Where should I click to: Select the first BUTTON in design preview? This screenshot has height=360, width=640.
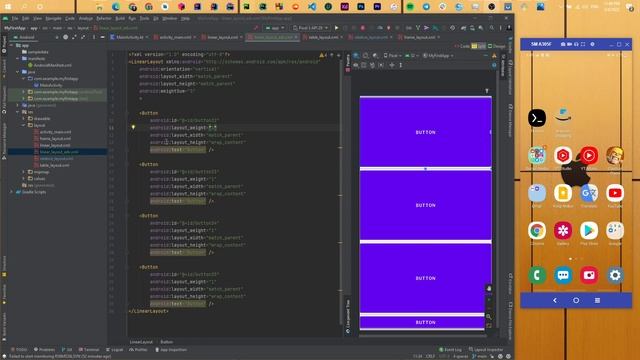(x=425, y=132)
